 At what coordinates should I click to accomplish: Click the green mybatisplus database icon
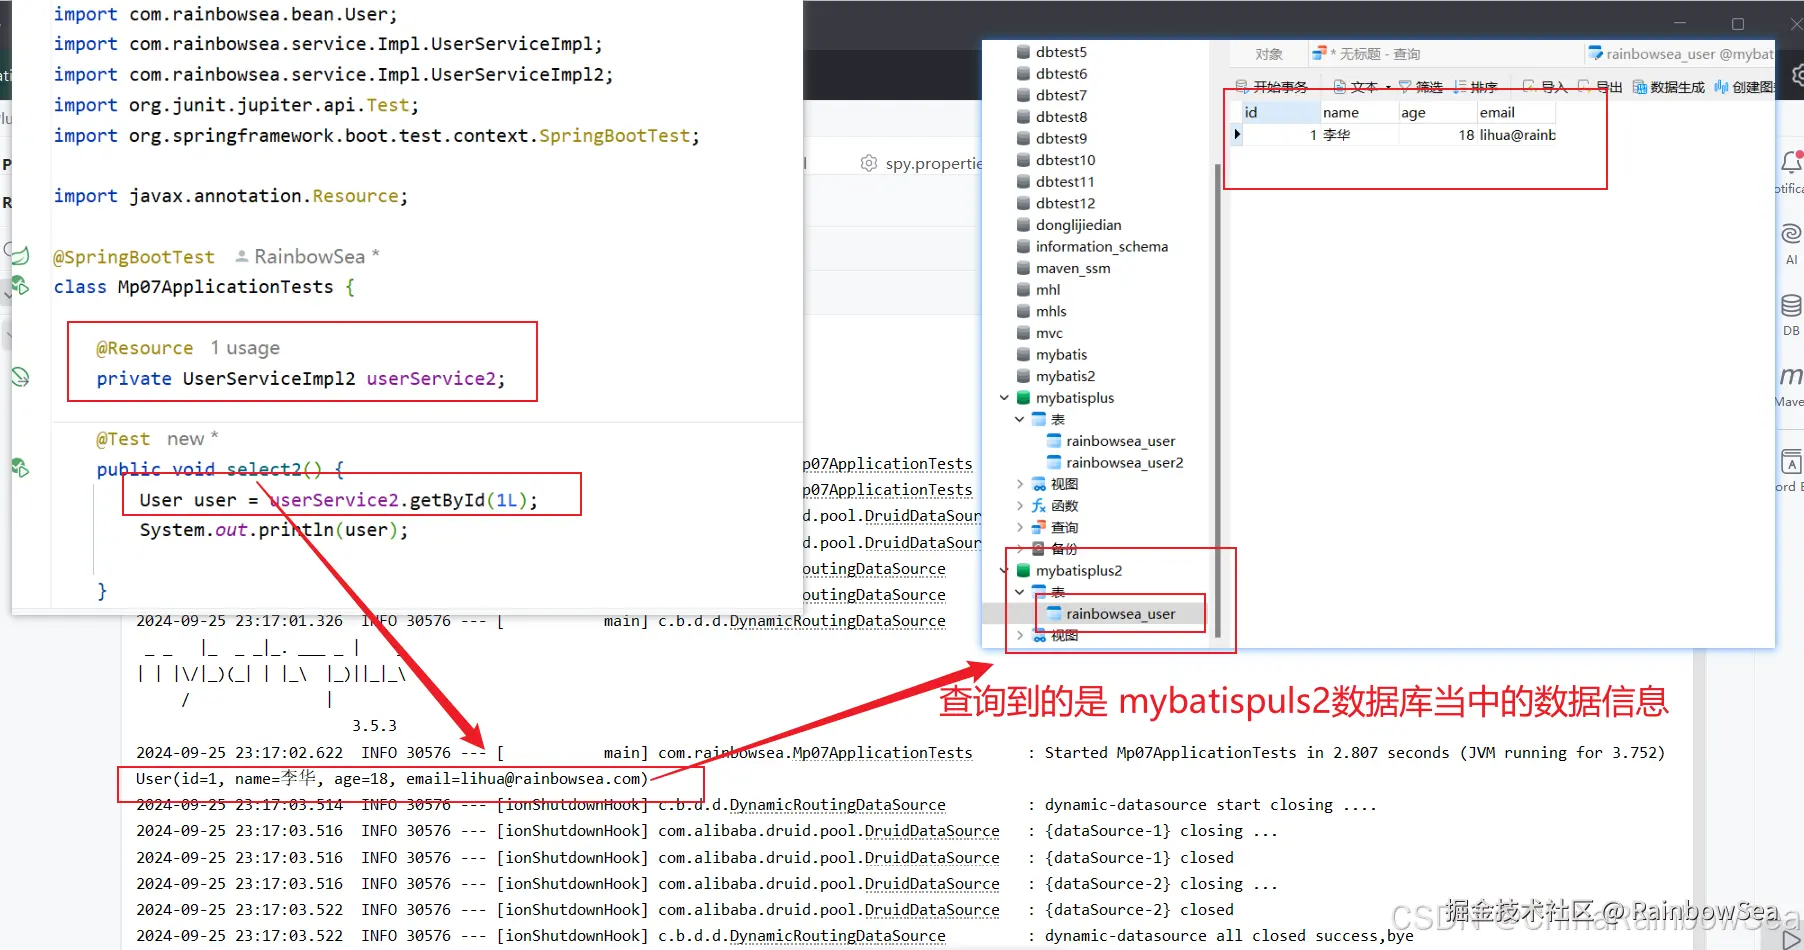point(1023,398)
